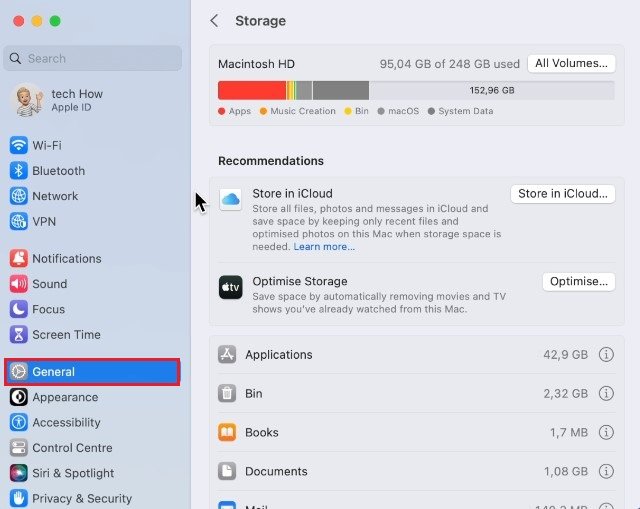Click the Search field
Screen dimensions: 640x509
pos(93,59)
